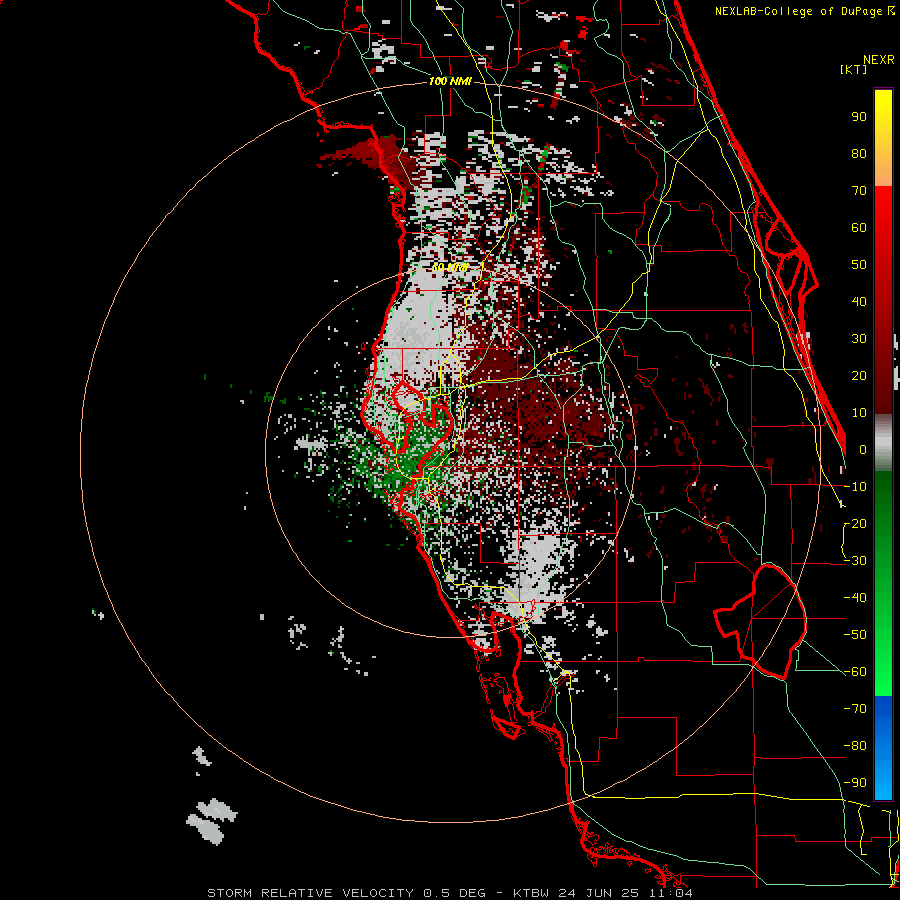Click the -70 value on the velocity scale
This screenshot has height=900, width=900.
click(x=855, y=709)
